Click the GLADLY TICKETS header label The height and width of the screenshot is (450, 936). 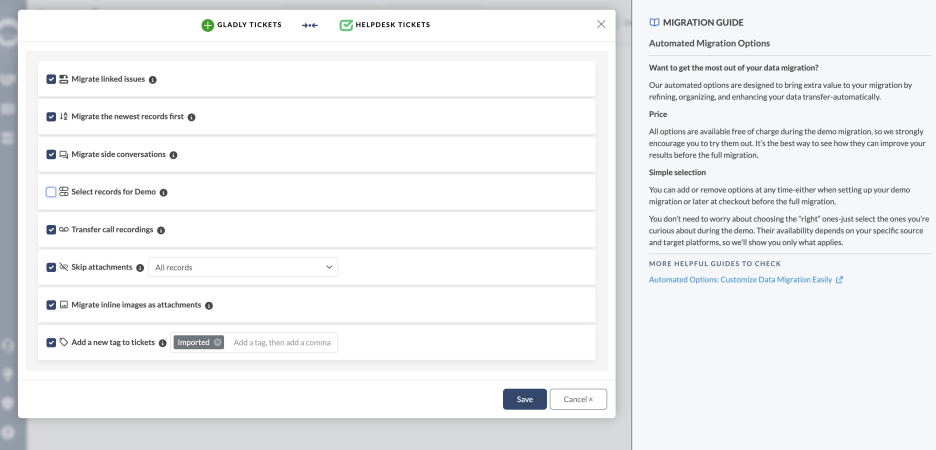(x=250, y=25)
